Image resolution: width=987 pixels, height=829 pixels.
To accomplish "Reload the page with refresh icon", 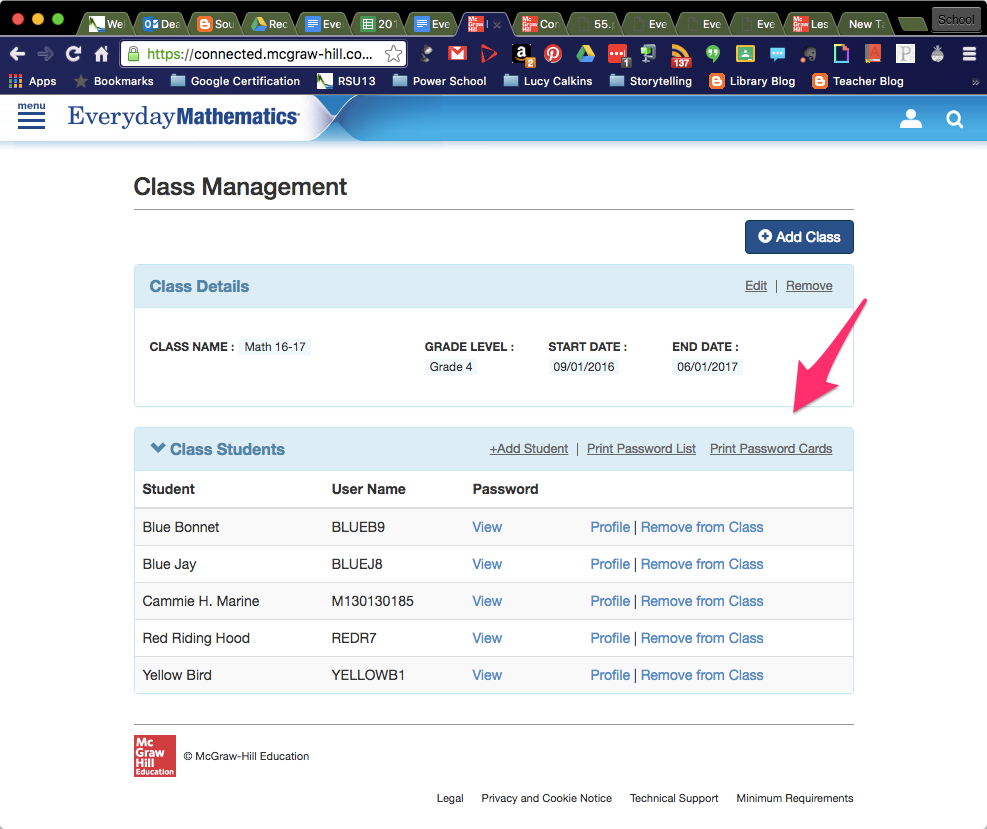I will [x=73, y=54].
